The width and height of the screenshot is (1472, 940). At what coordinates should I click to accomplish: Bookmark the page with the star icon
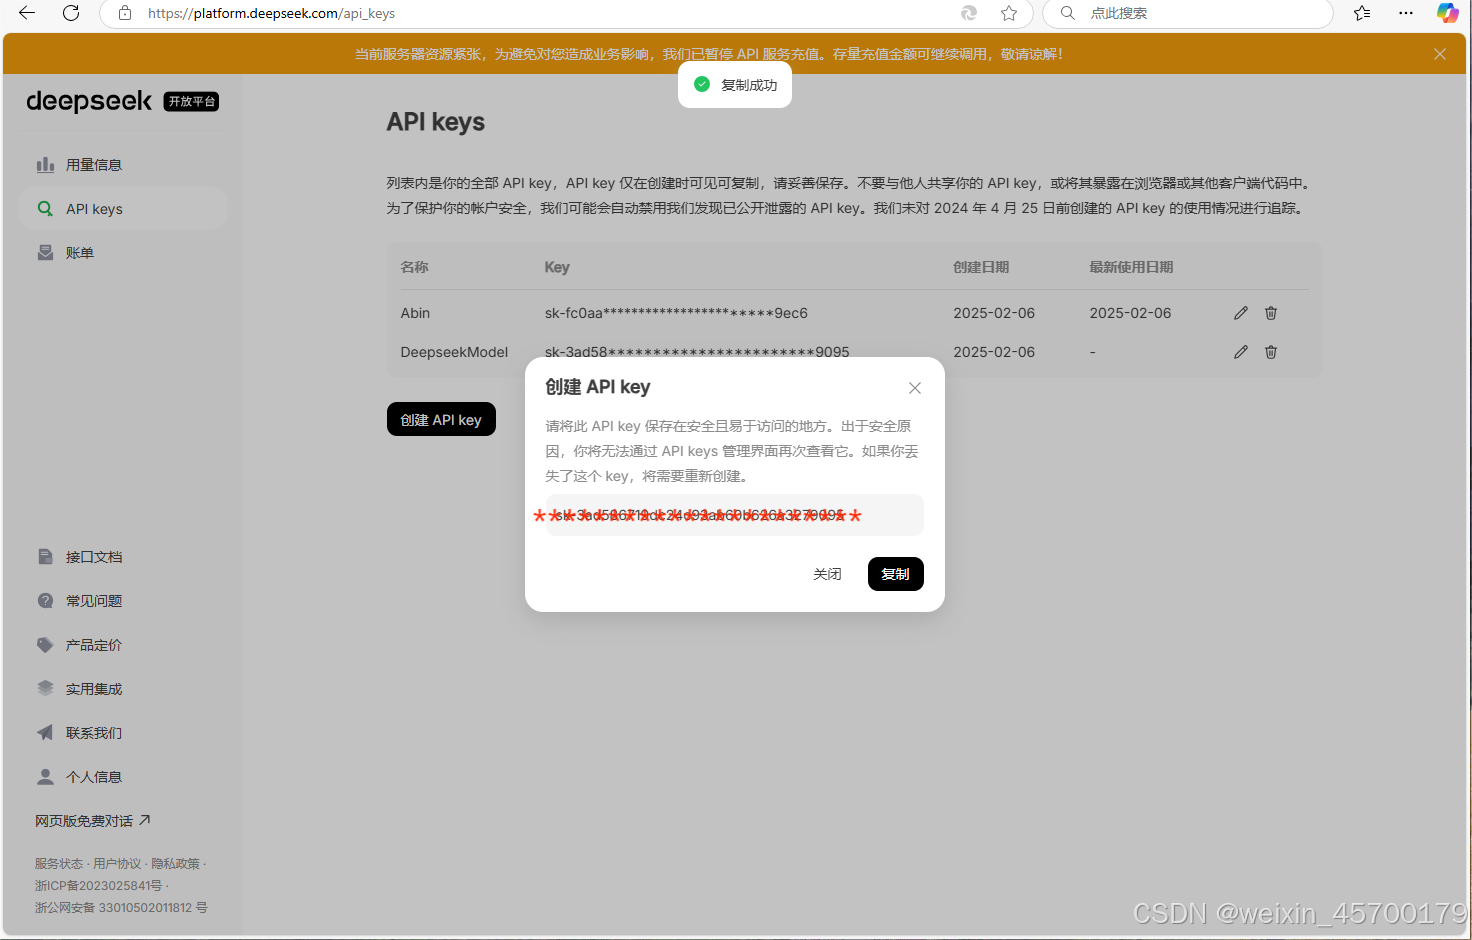[x=1009, y=13]
